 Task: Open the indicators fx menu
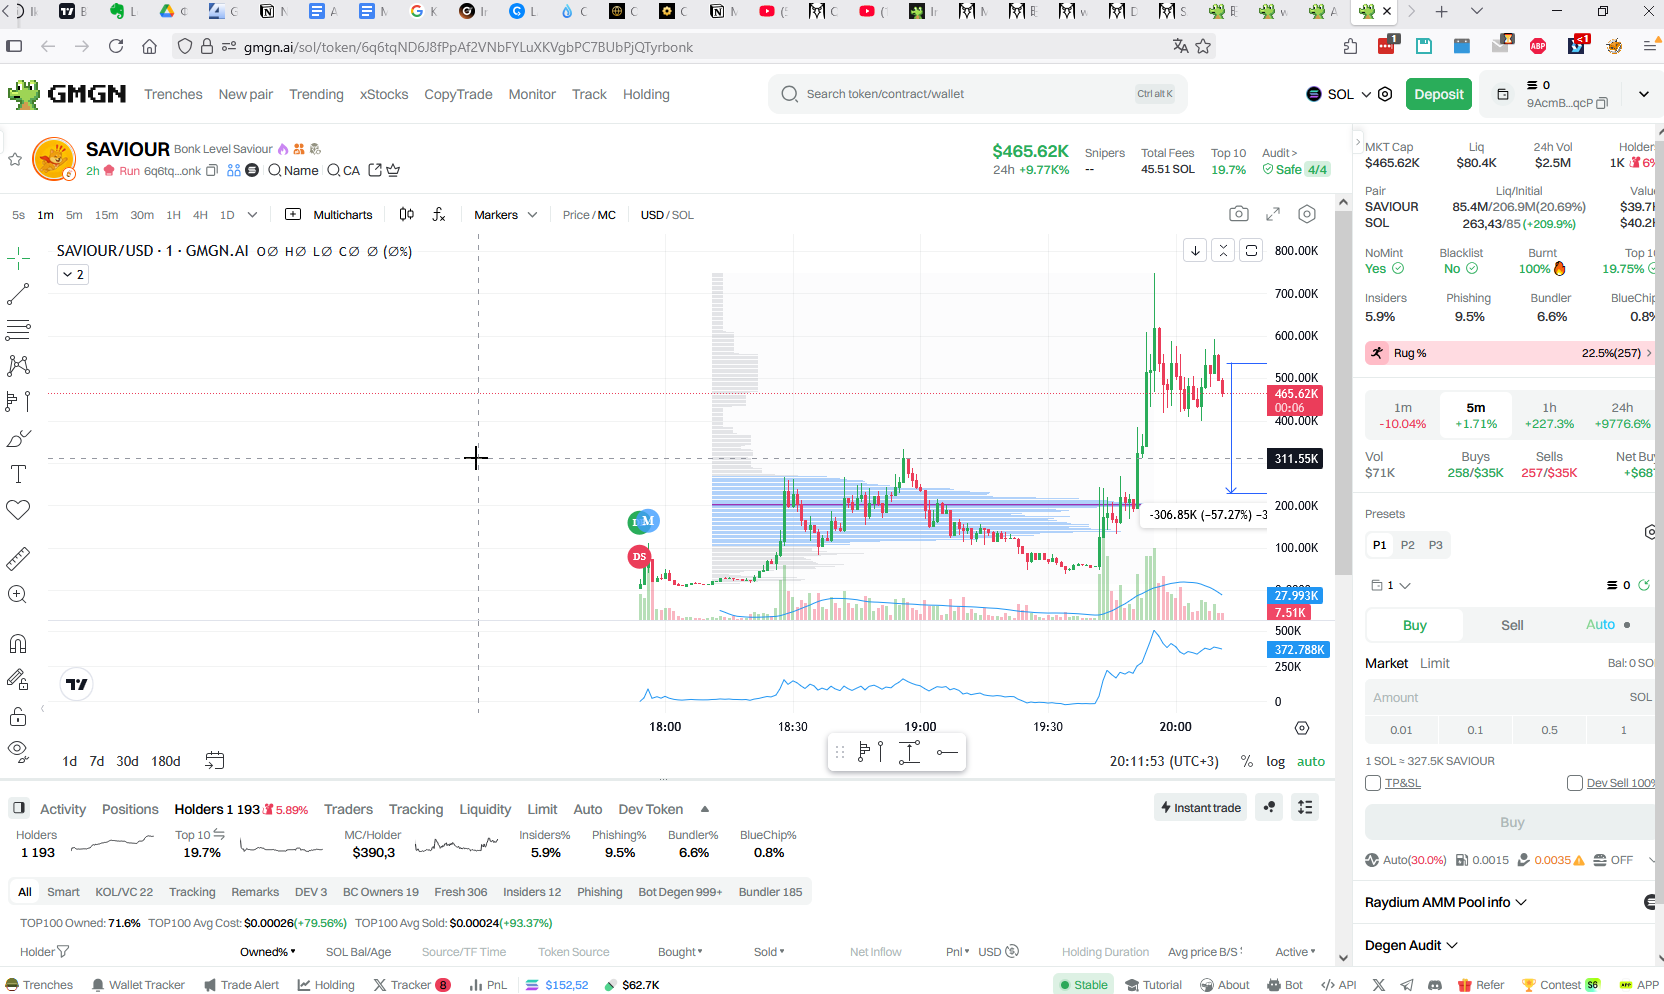point(438,214)
